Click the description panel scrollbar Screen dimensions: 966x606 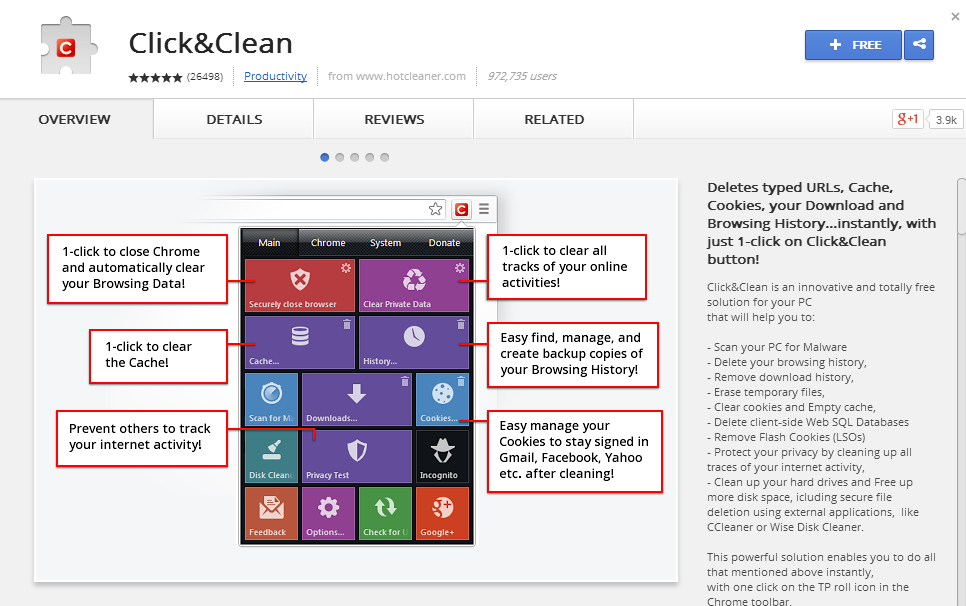[962, 207]
